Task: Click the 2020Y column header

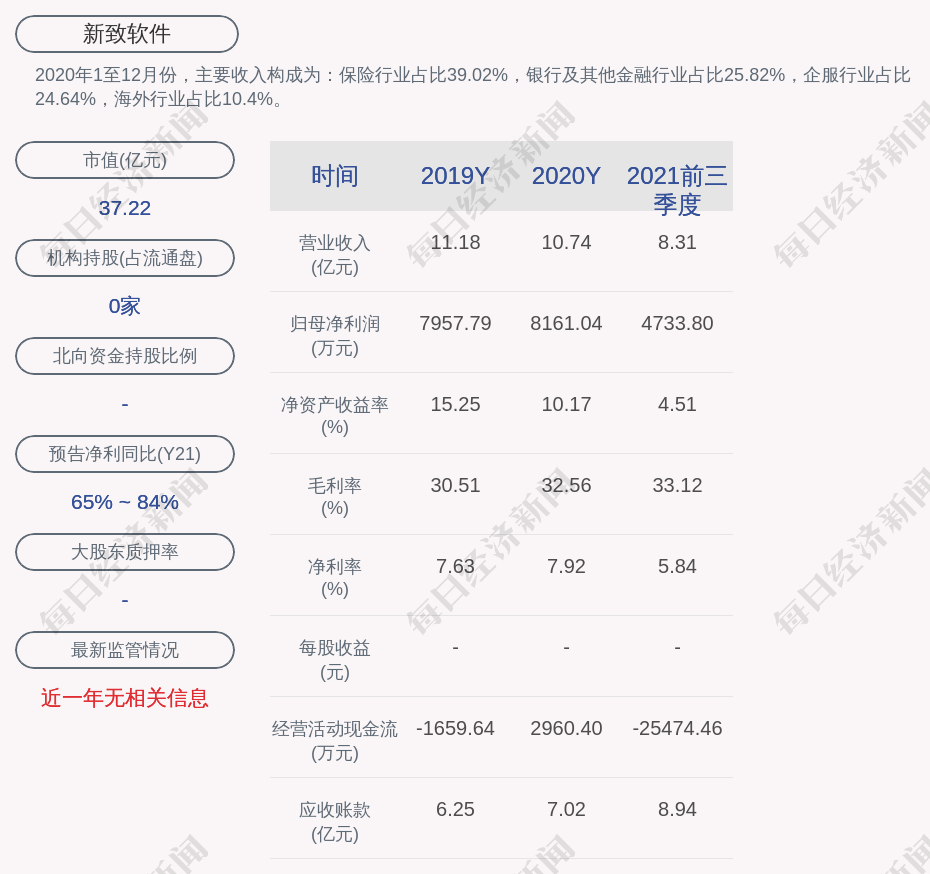Action: (x=566, y=176)
